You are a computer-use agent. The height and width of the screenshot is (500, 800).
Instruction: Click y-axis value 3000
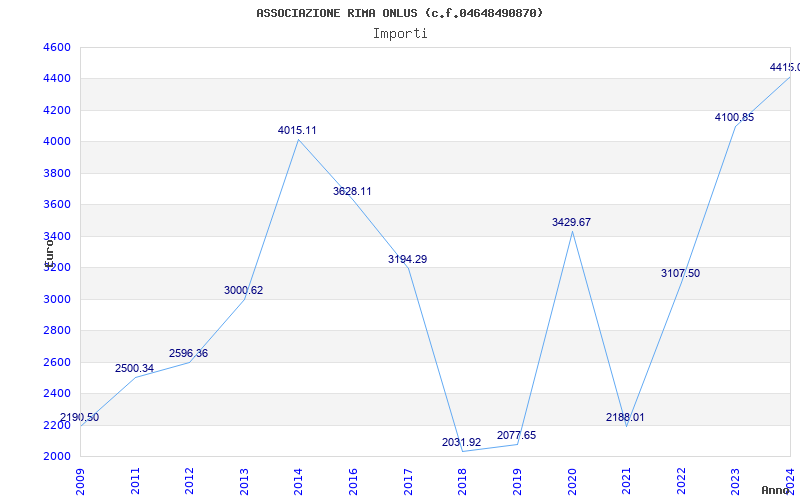[57, 299]
